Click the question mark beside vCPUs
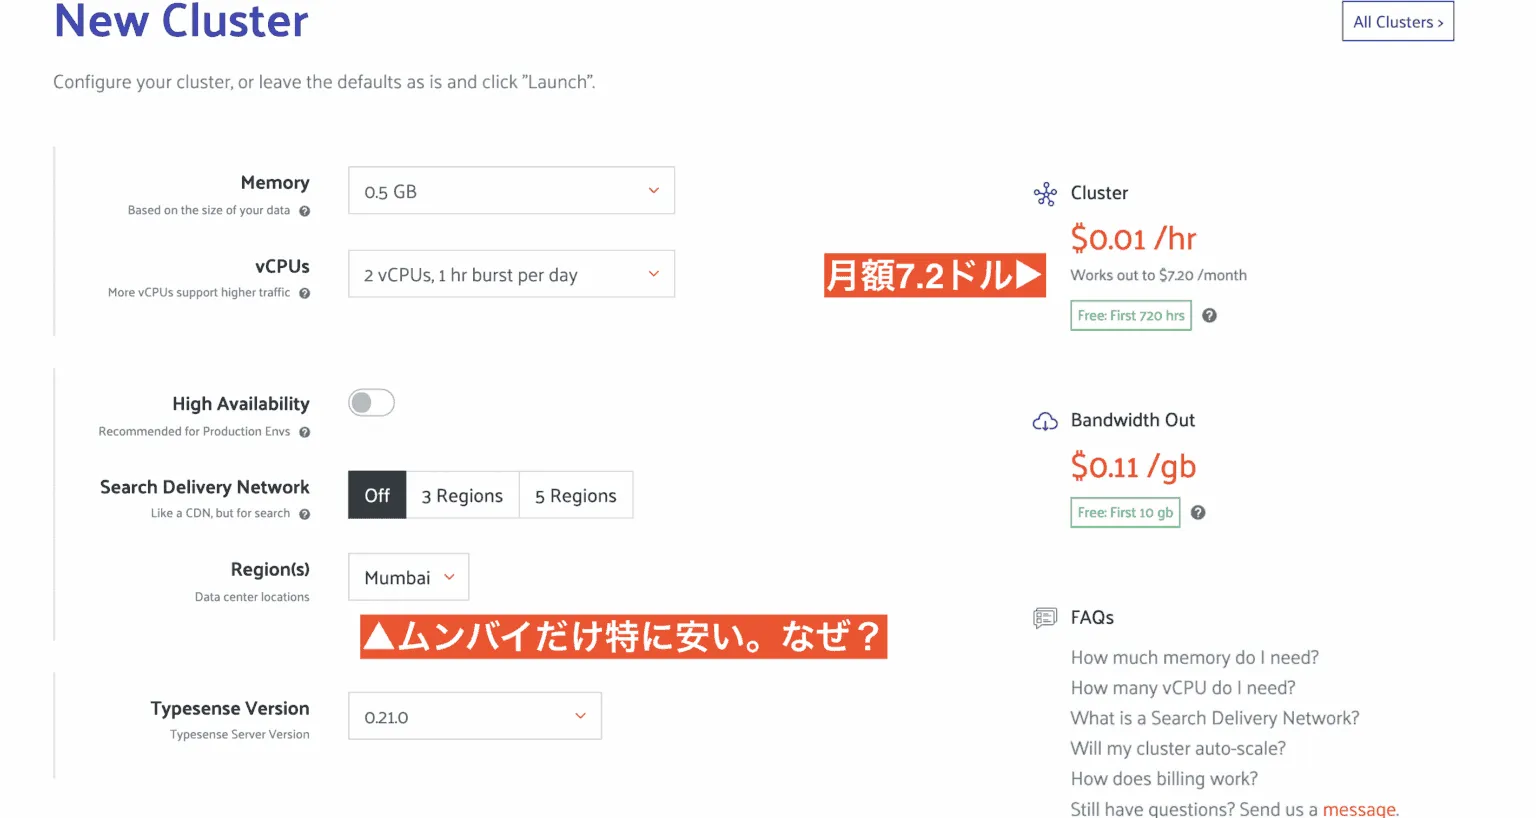The height and width of the screenshot is (818, 1536). click(305, 292)
